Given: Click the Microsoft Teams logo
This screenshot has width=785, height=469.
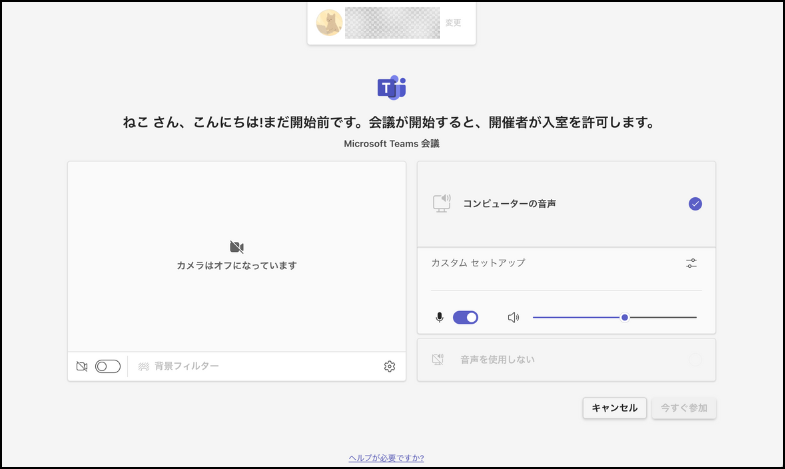Looking at the screenshot, I should click(391, 88).
